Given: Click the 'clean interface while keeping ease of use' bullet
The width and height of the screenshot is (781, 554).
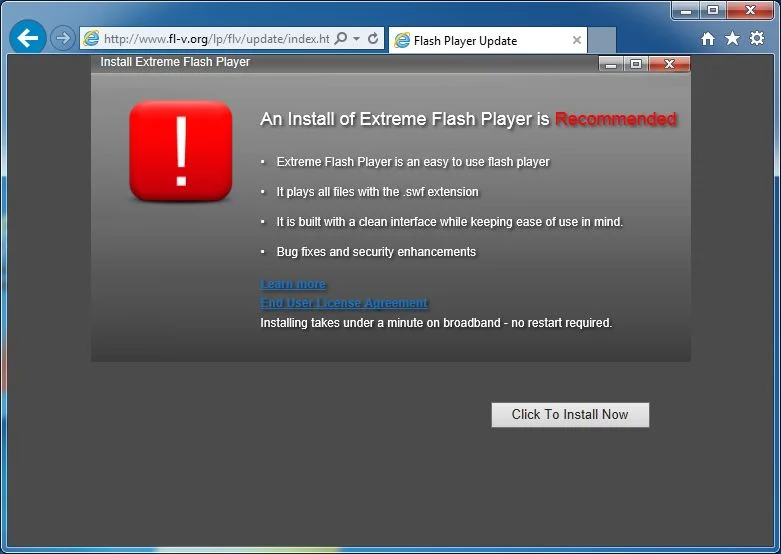Looking at the screenshot, I should click(x=450, y=222).
